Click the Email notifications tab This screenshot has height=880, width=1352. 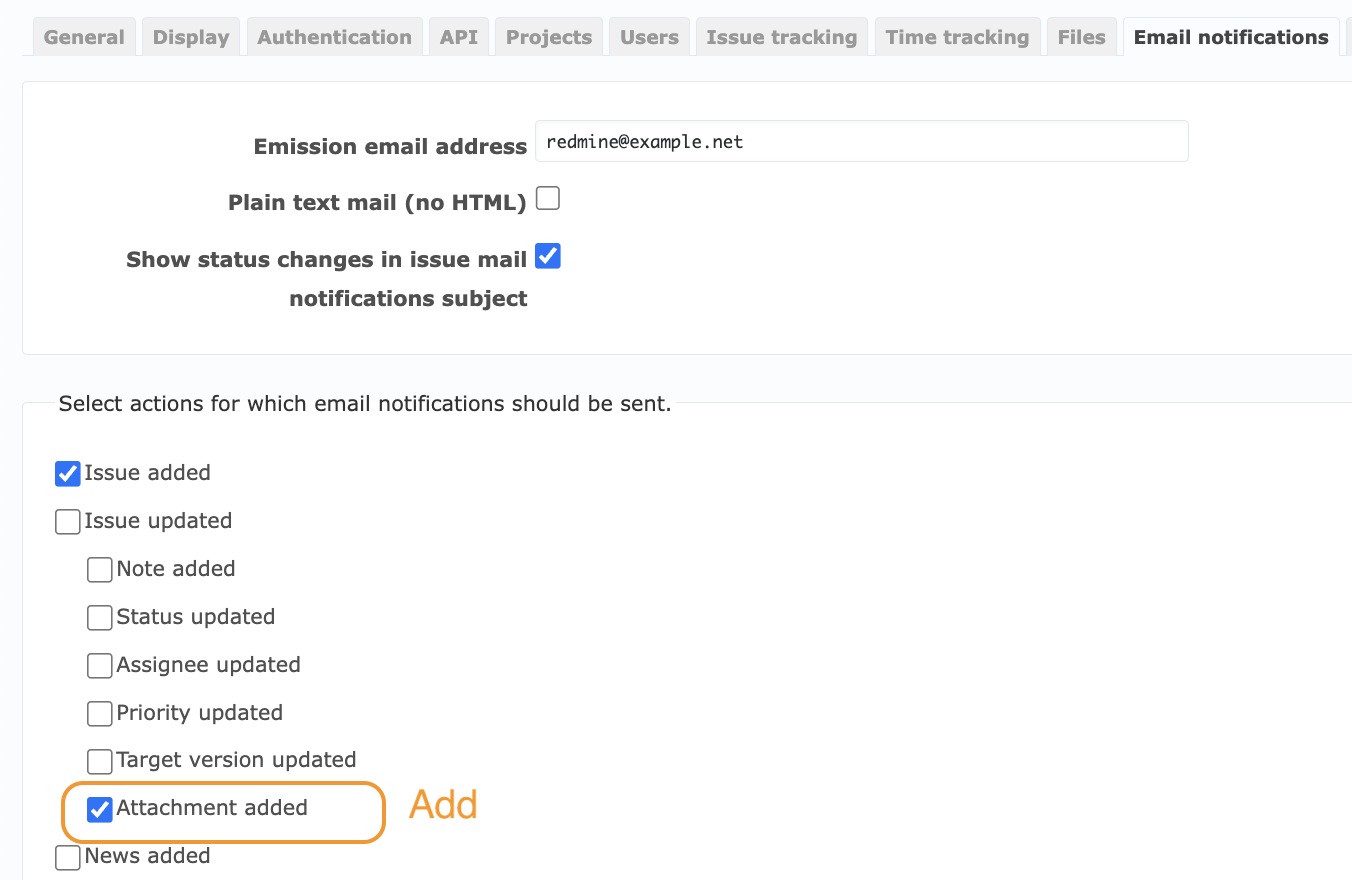pyautogui.click(x=1231, y=37)
